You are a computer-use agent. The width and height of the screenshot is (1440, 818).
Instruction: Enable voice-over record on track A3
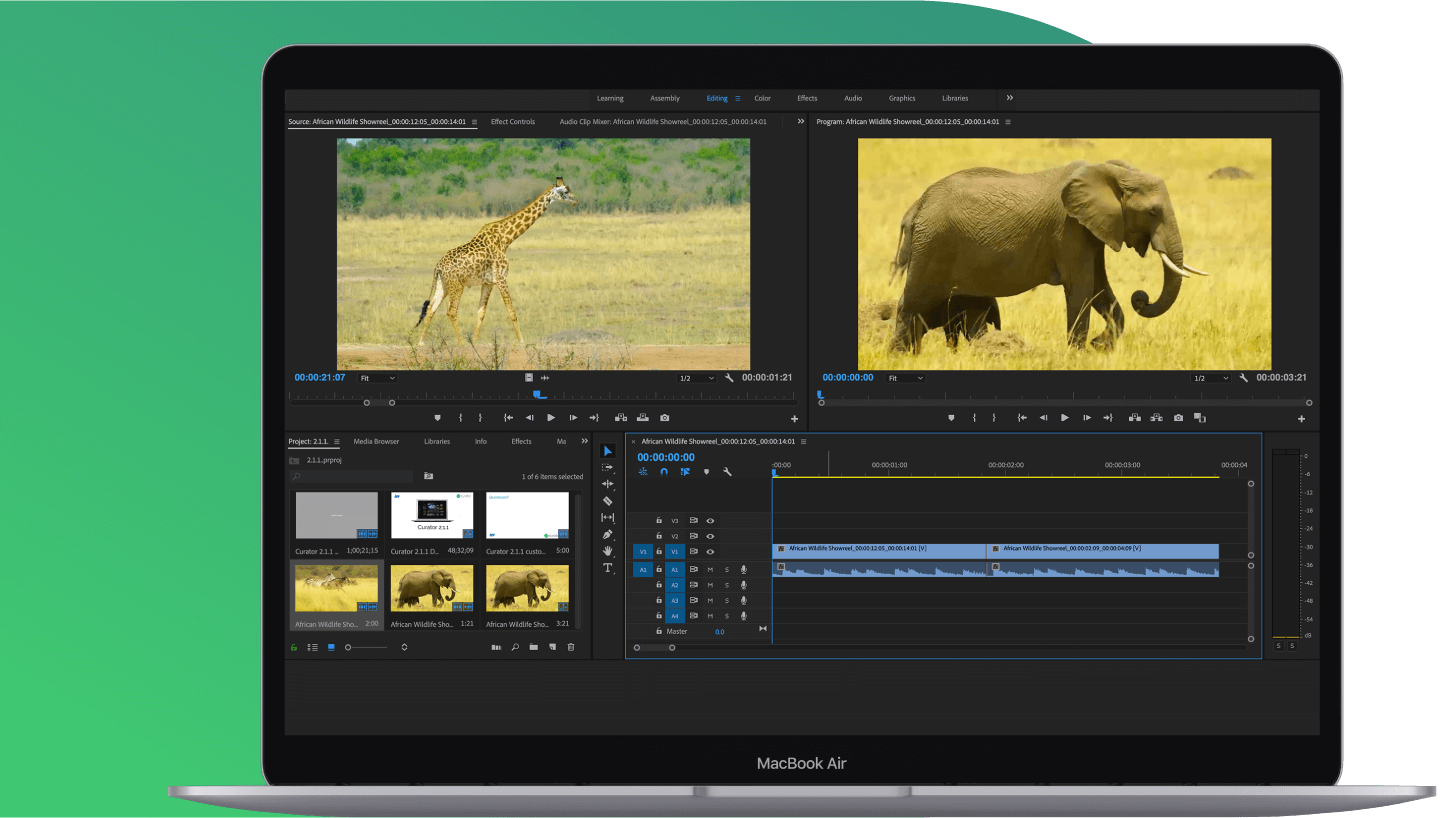click(743, 600)
